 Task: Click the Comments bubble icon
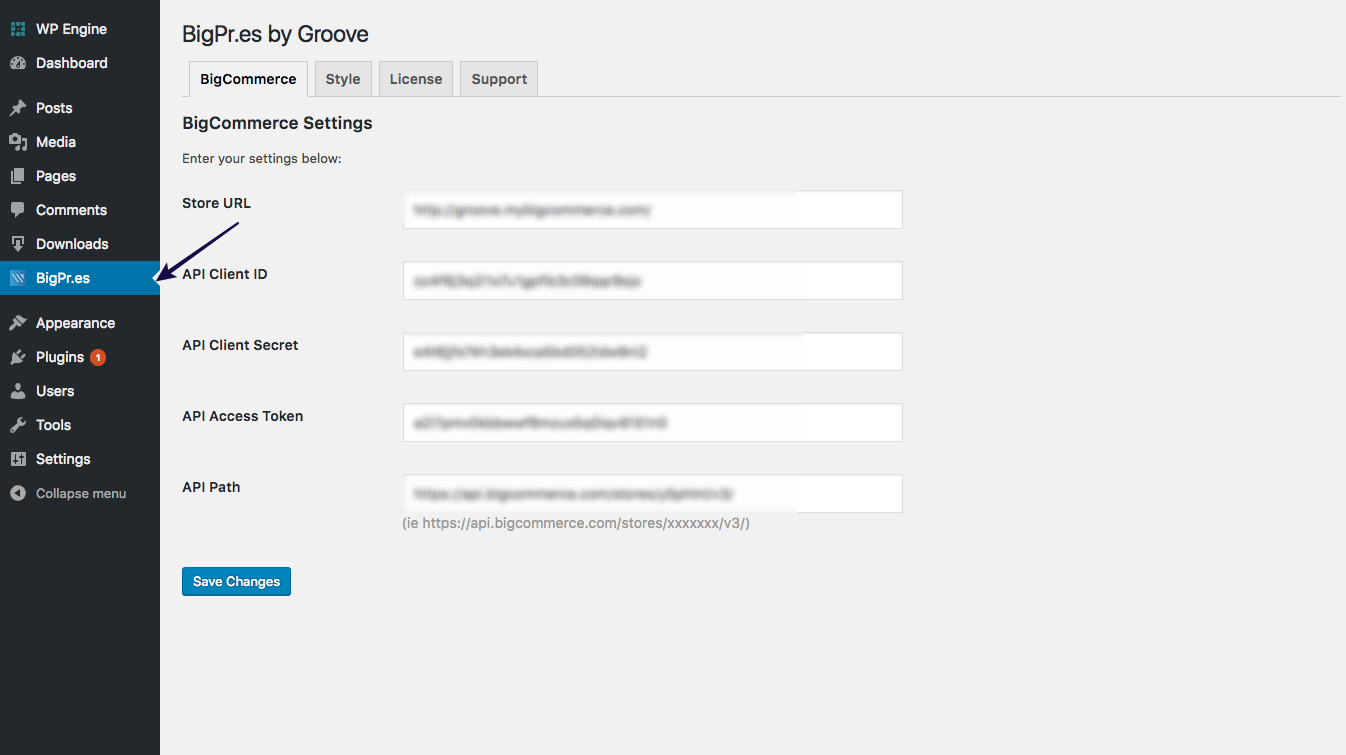tap(18, 210)
